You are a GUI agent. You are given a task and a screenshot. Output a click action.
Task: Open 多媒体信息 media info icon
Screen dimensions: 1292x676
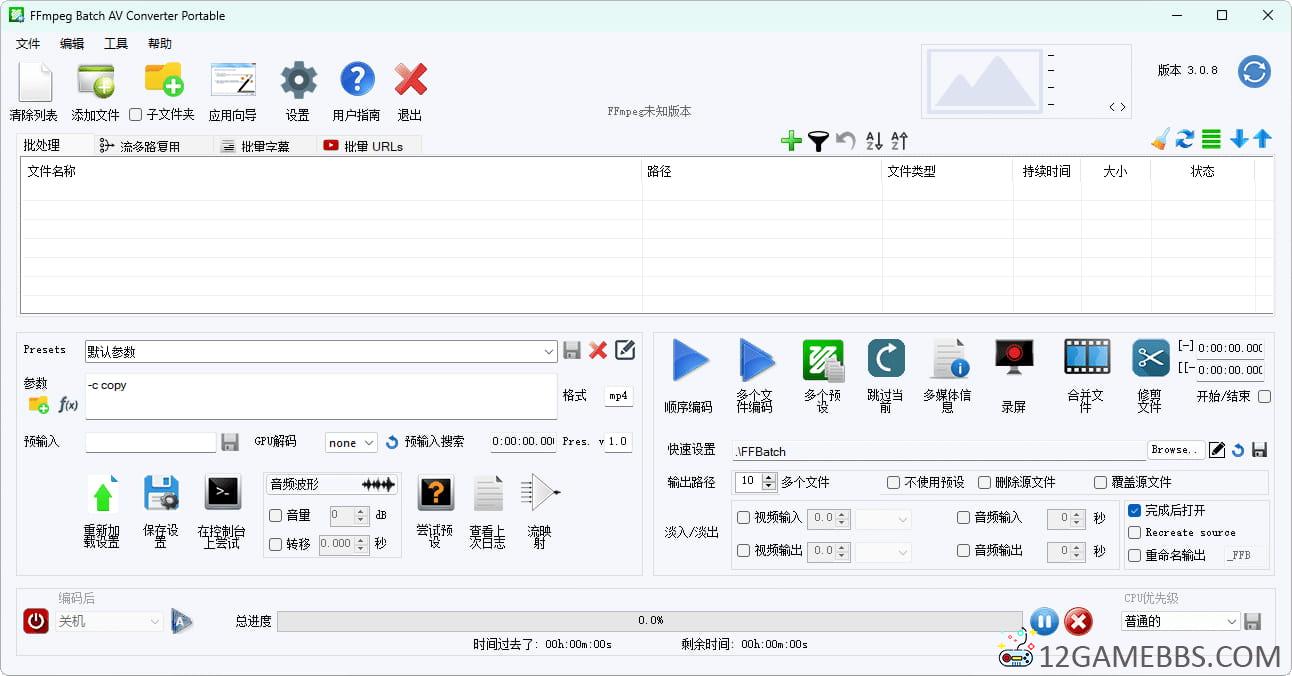click(x=947, y=360)
